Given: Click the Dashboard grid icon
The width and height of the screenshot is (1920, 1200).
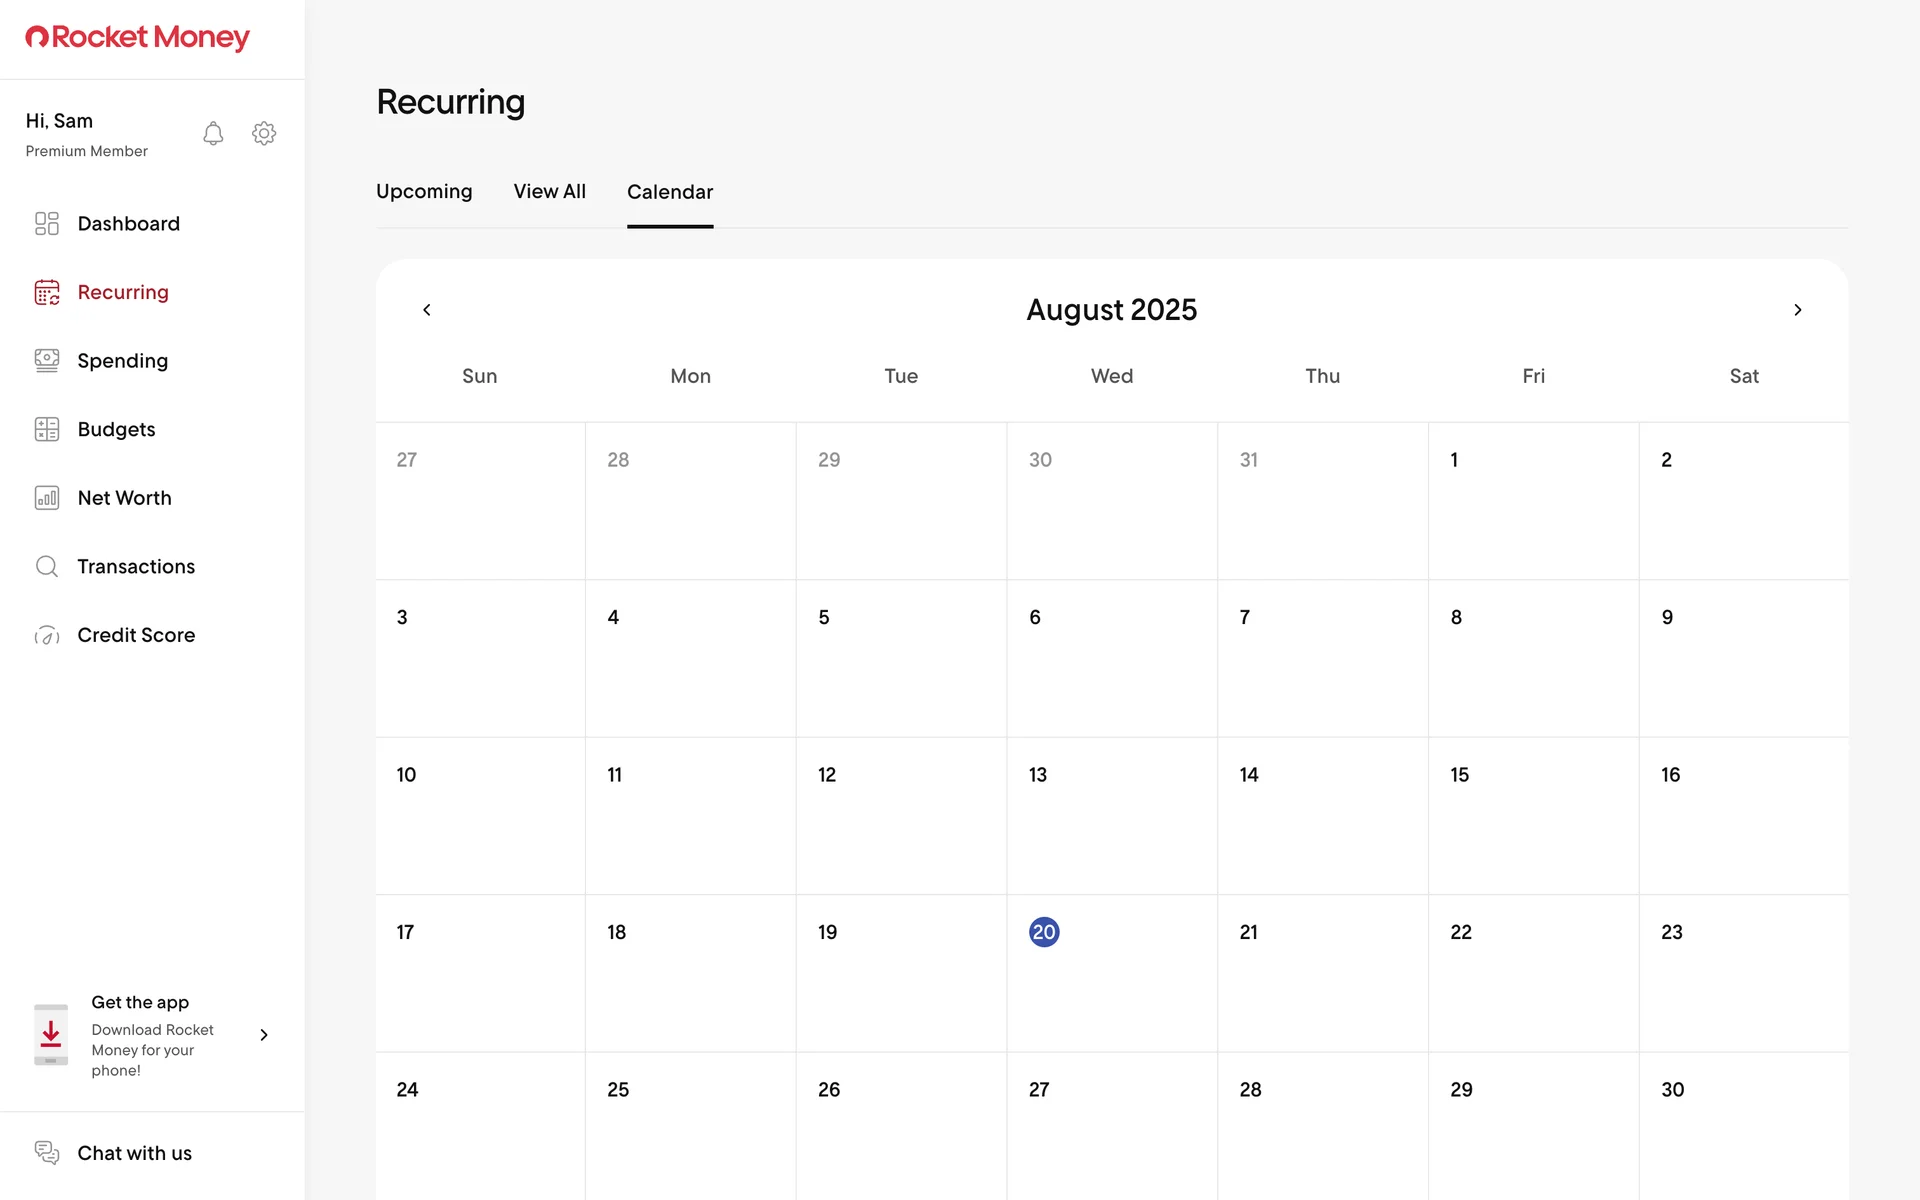Looking at the screenshot, I should click(x=47, y=223).
